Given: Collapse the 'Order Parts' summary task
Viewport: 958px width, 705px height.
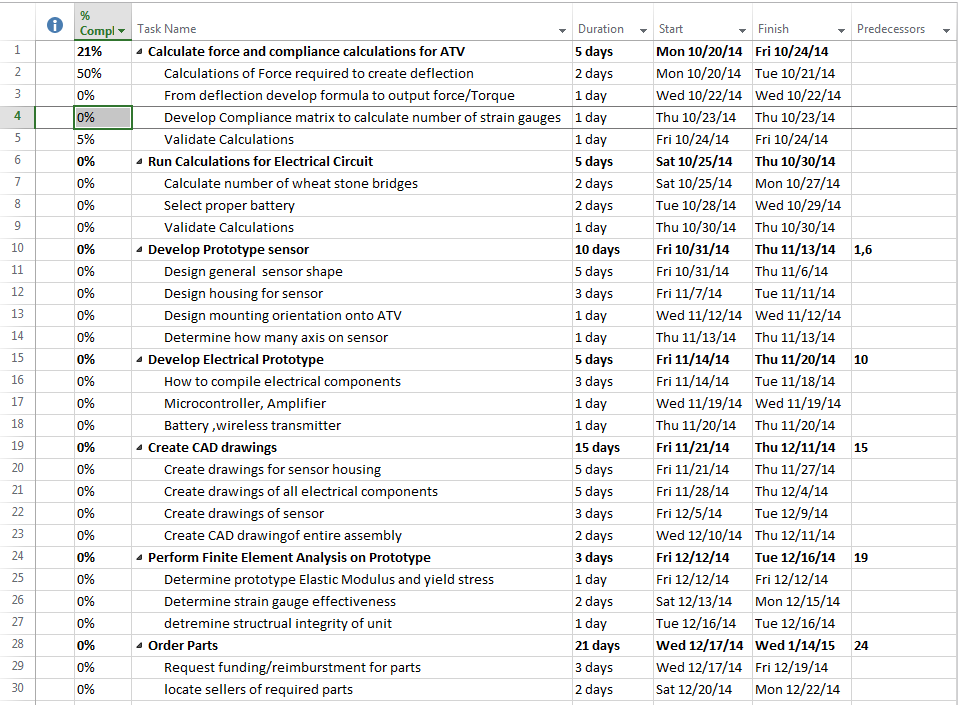Looking at the screenshot, I should [x=139, y=646].
